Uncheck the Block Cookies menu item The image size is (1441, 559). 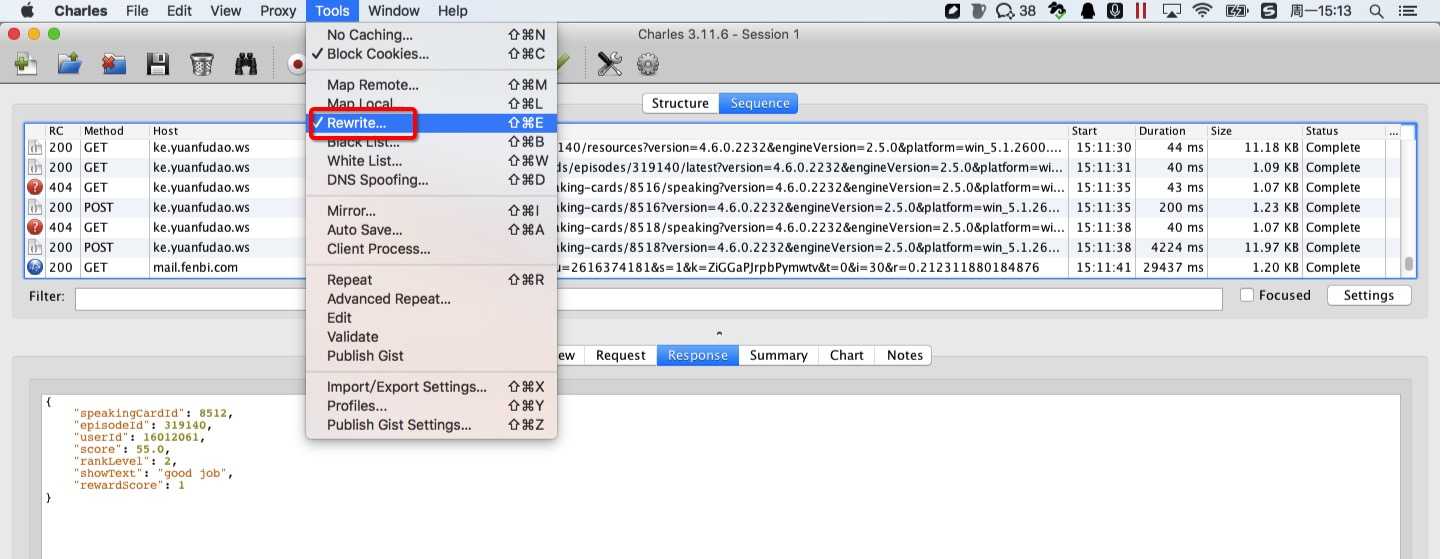431,54
